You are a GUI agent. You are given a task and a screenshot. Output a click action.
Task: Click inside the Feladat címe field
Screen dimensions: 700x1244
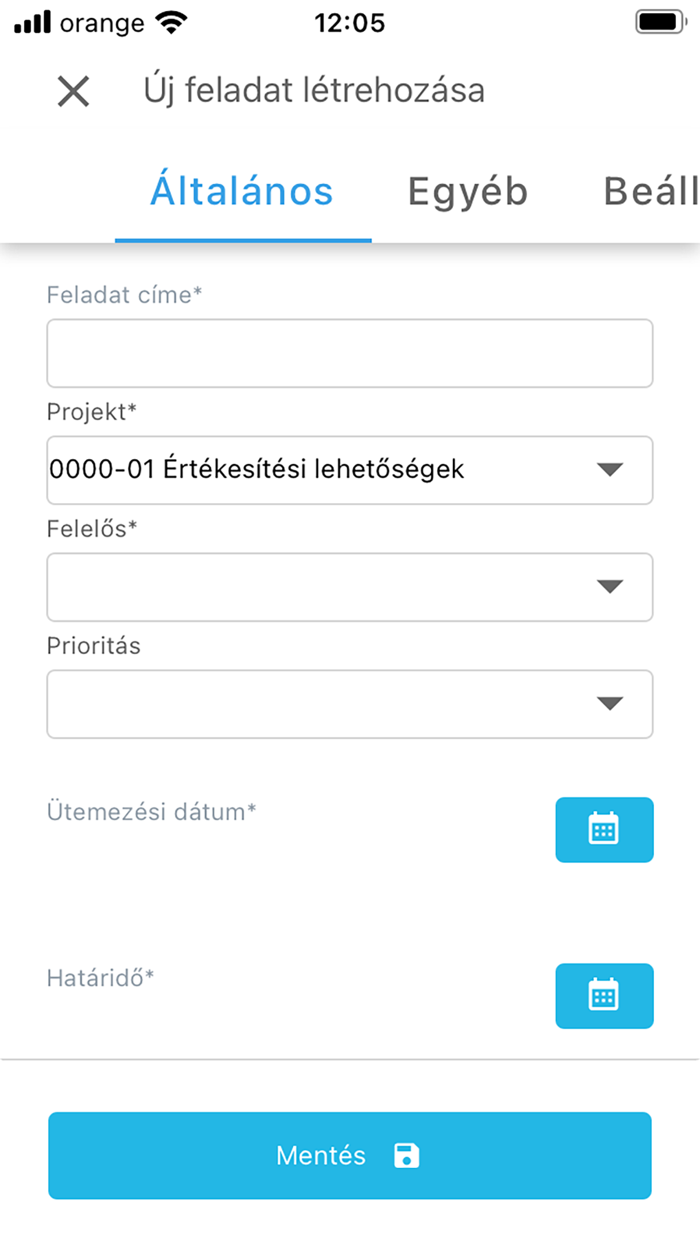coord(349,352)
